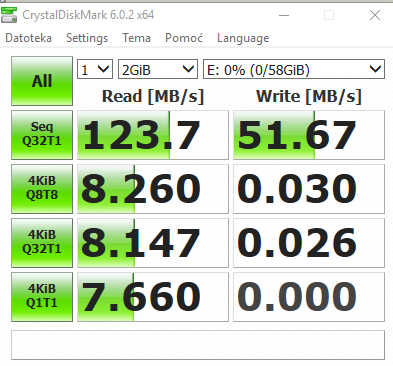Run all benchmarks with the All button
The image size is (393, 366).
(x=42, y=81)
